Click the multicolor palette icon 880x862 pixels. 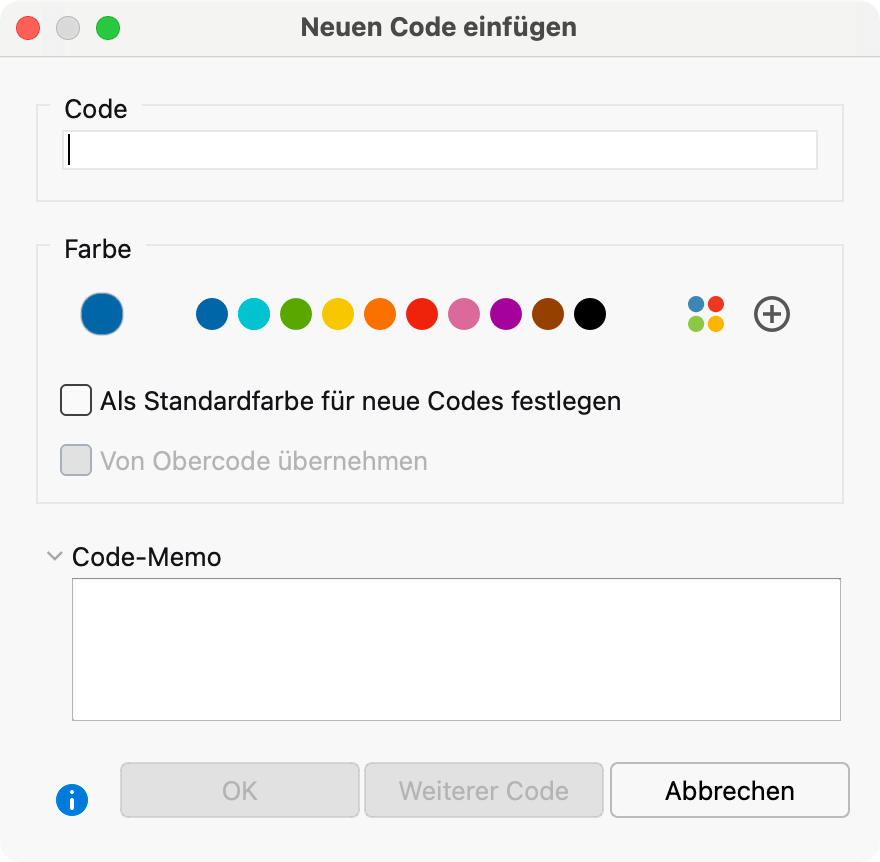(705, 314)
